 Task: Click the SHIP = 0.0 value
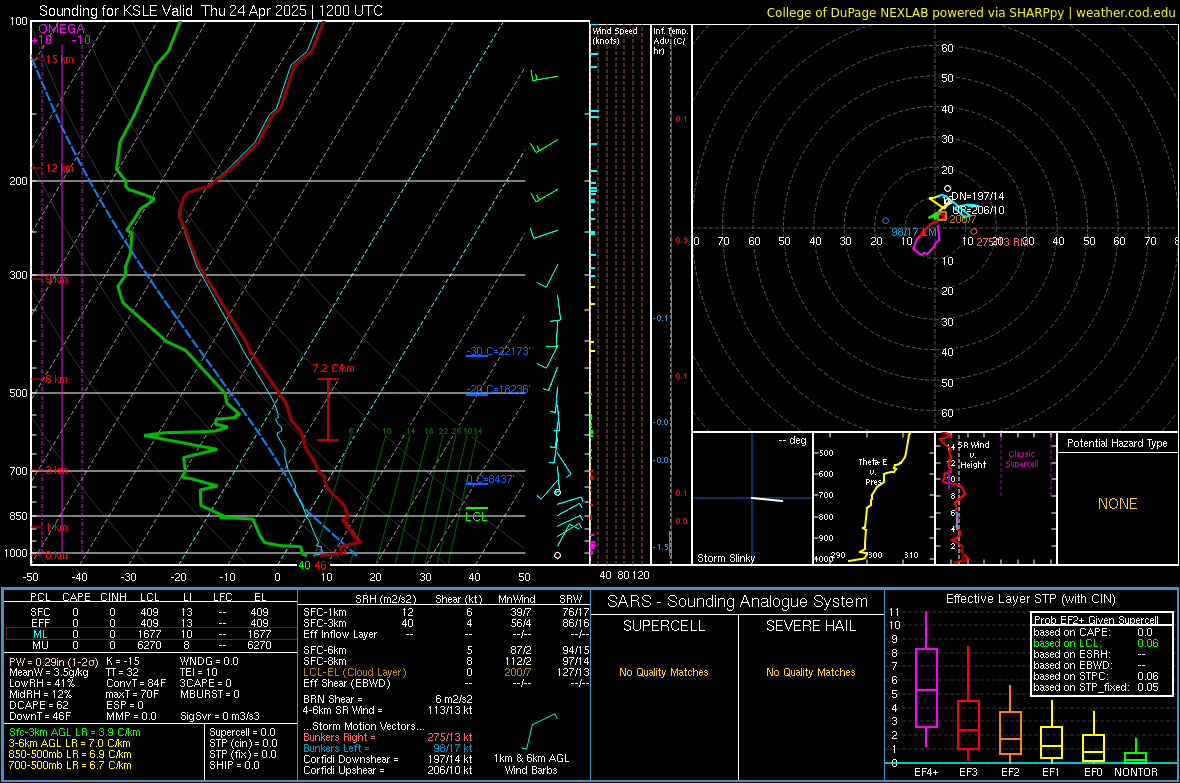pos(234,765)
